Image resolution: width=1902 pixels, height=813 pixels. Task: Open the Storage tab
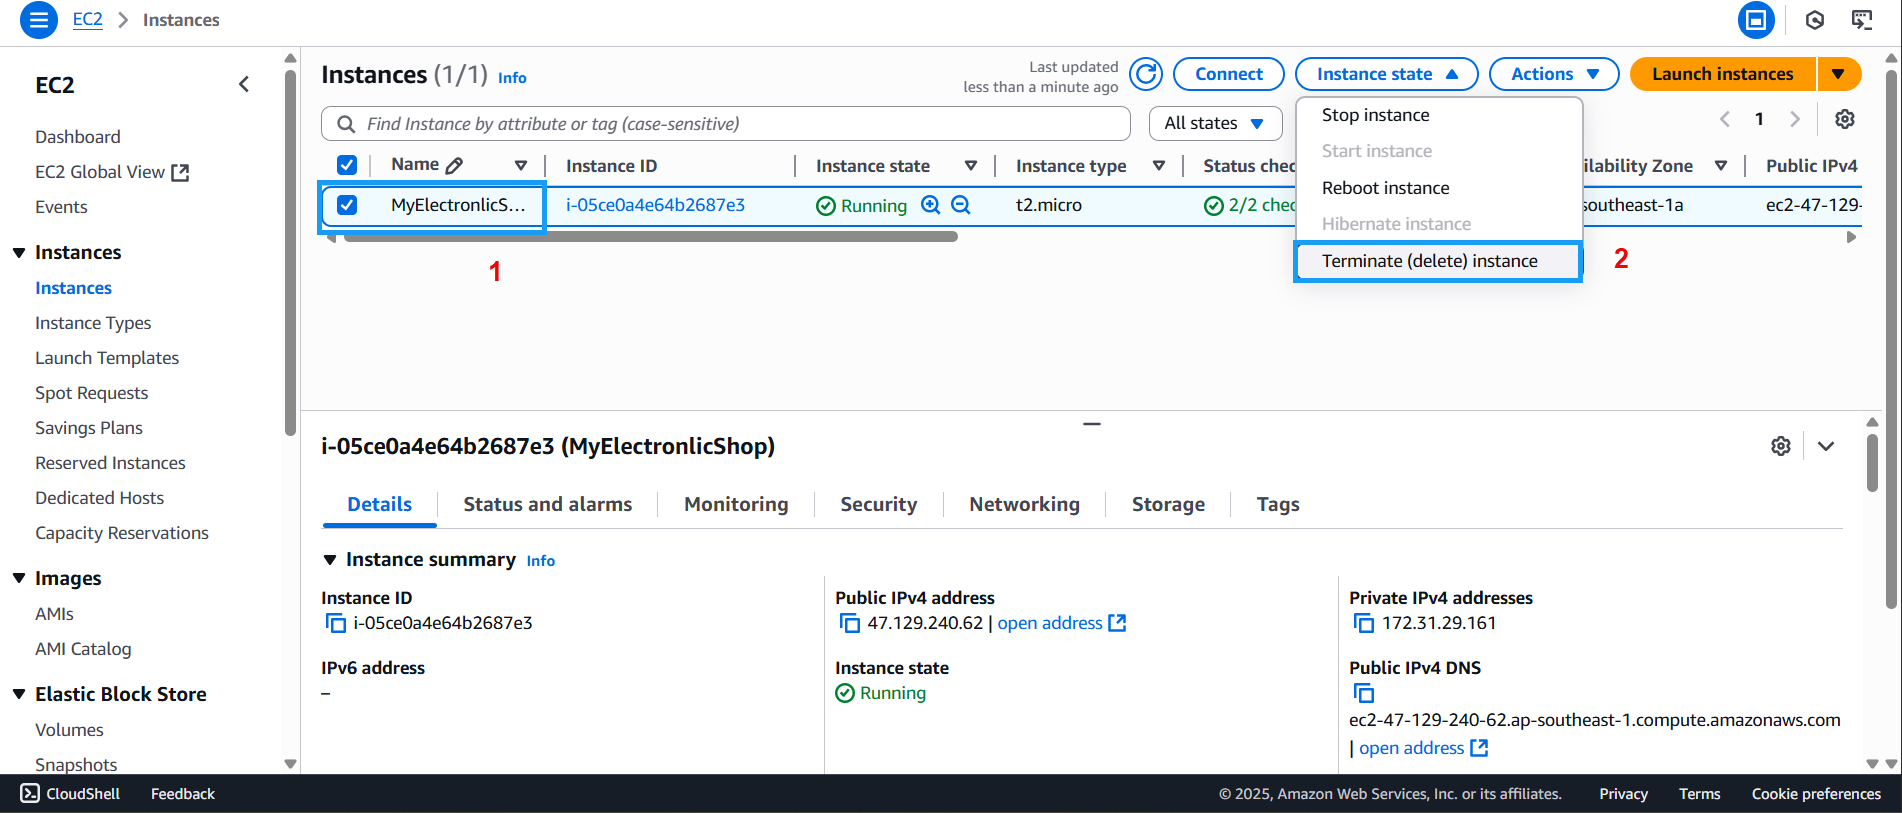[1168, 505]
